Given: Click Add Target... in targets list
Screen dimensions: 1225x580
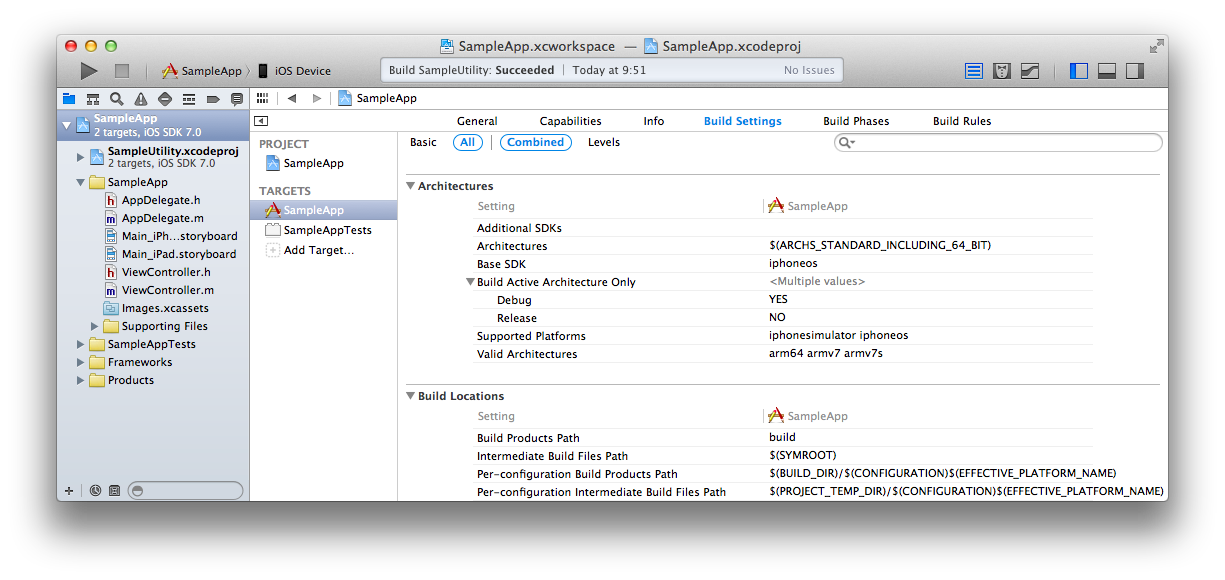Looking at the screenshot, I should point(318,250).
